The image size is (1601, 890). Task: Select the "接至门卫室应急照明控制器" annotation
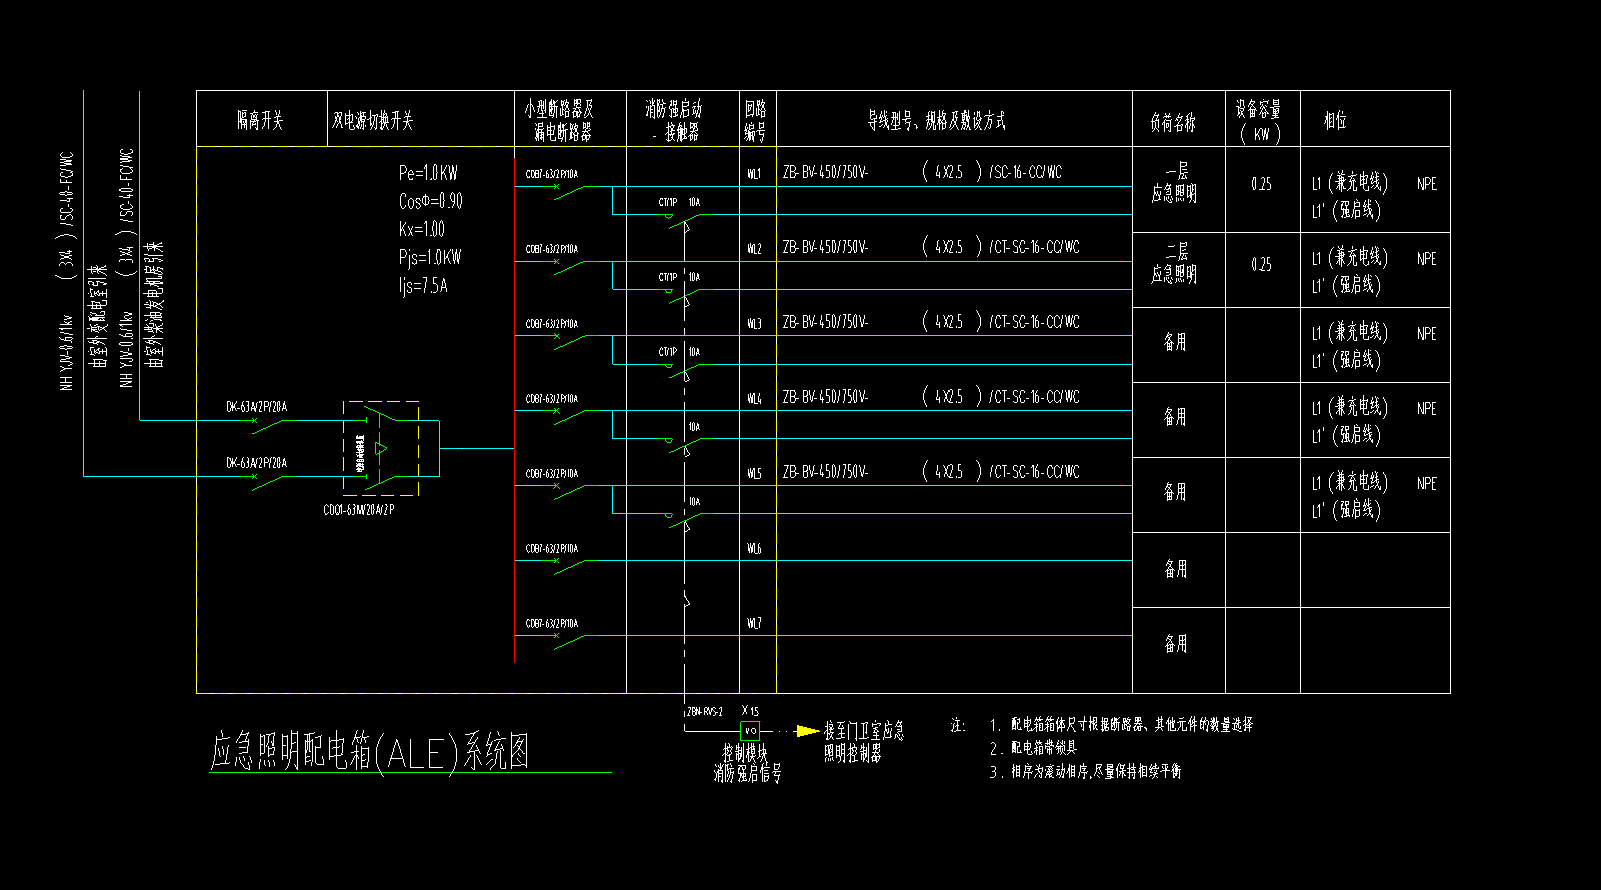pos(864,742)
